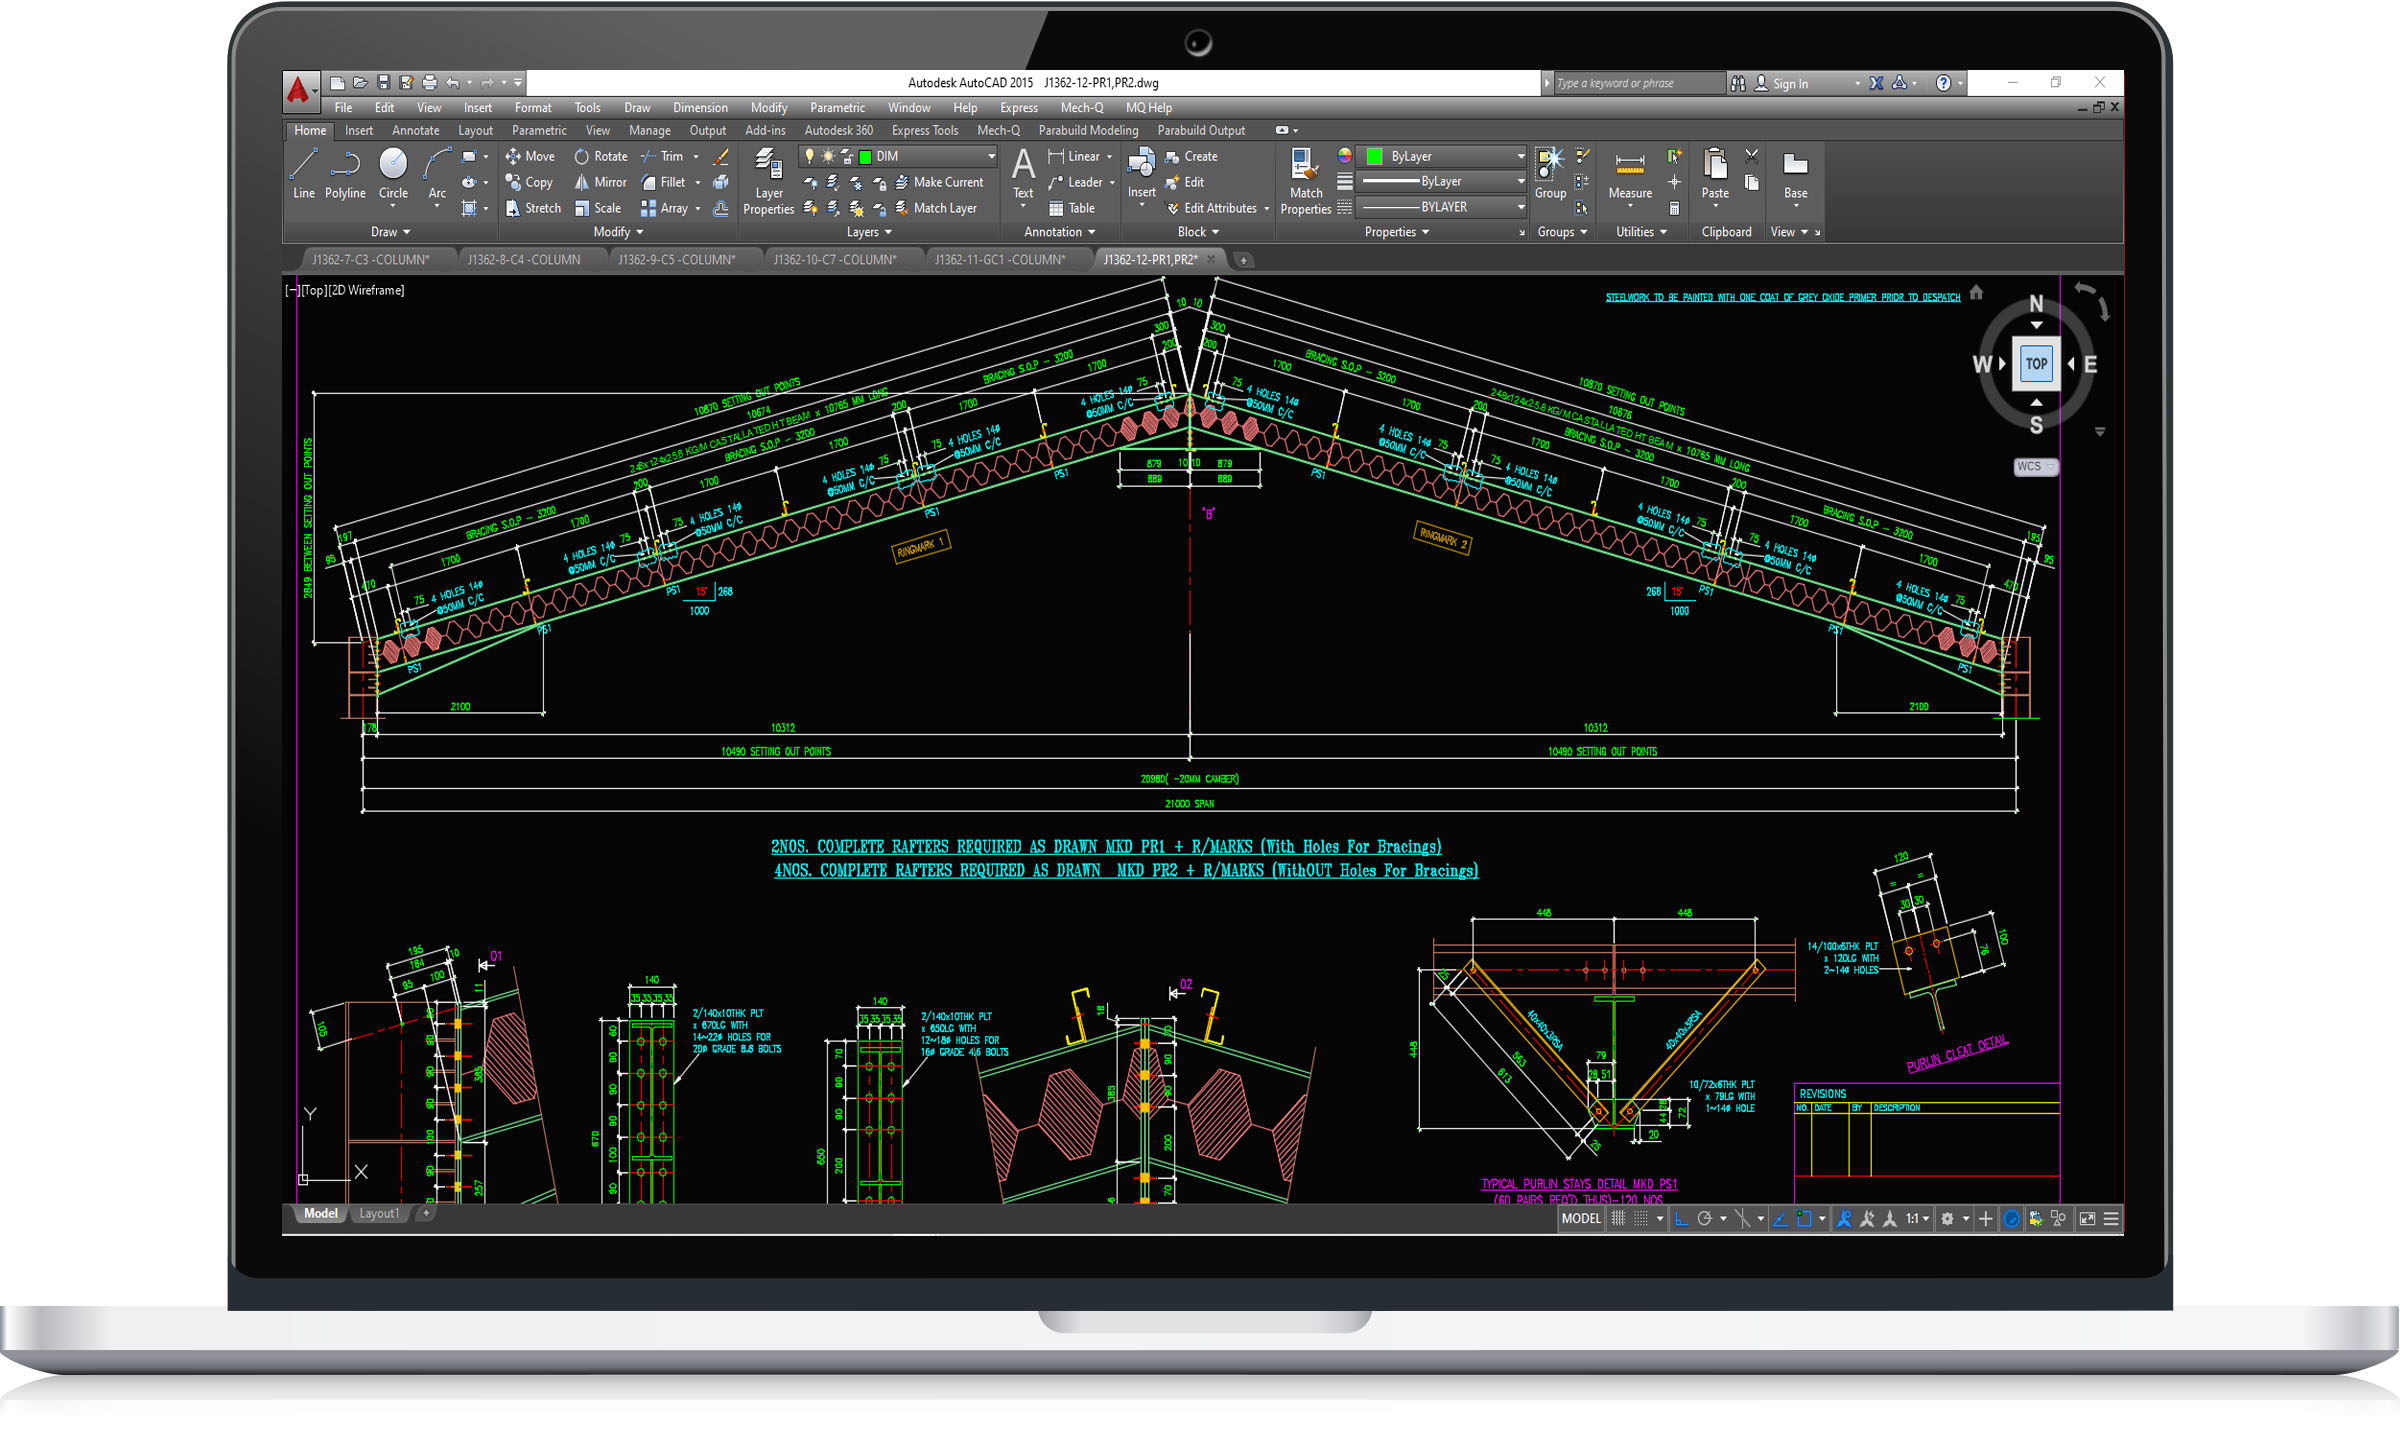Switch to the Annotate ribbon tab
Screen dimensions: 2400x1444
pos(415,130)
